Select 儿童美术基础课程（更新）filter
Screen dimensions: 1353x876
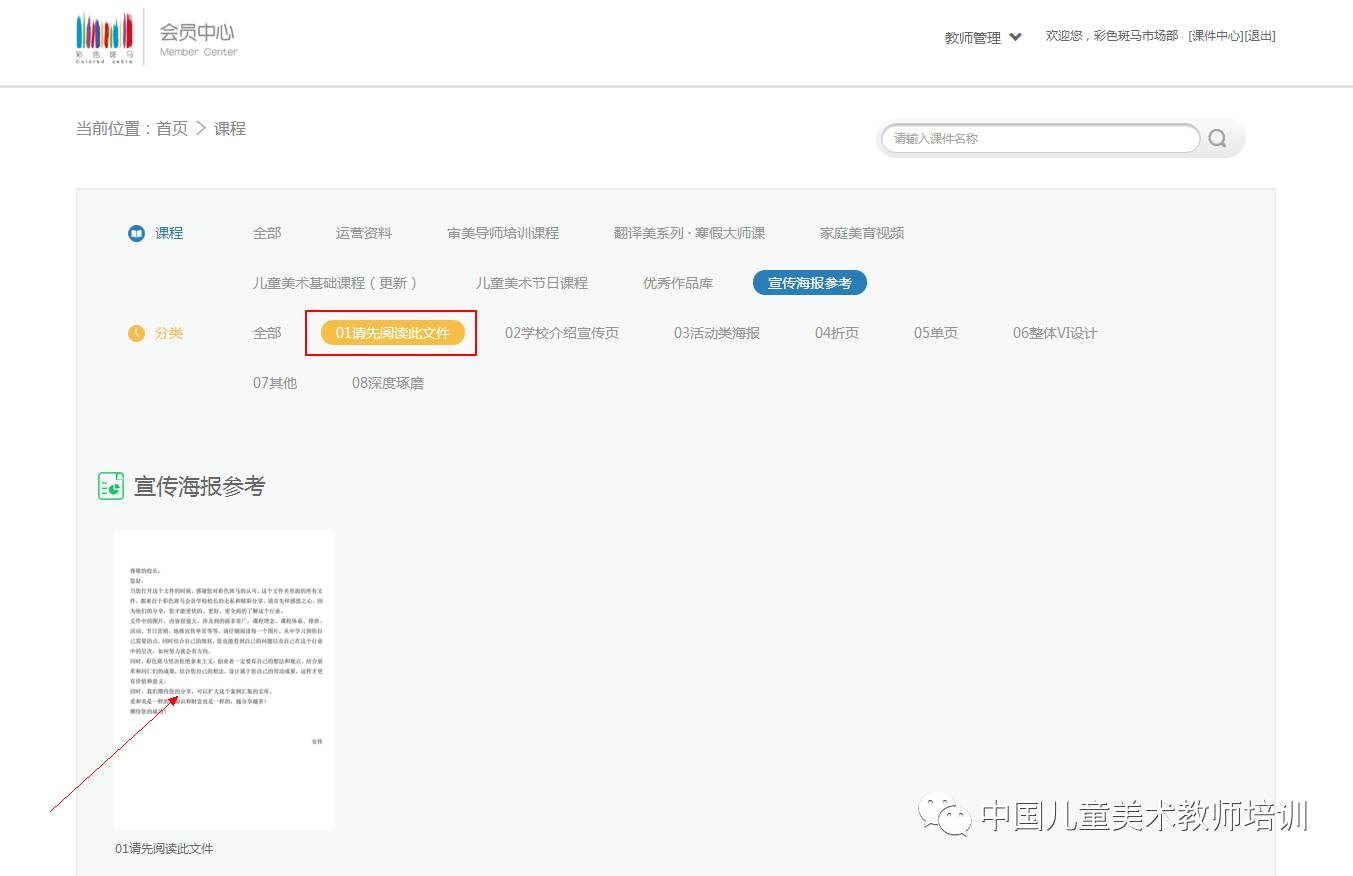[336, 283]
